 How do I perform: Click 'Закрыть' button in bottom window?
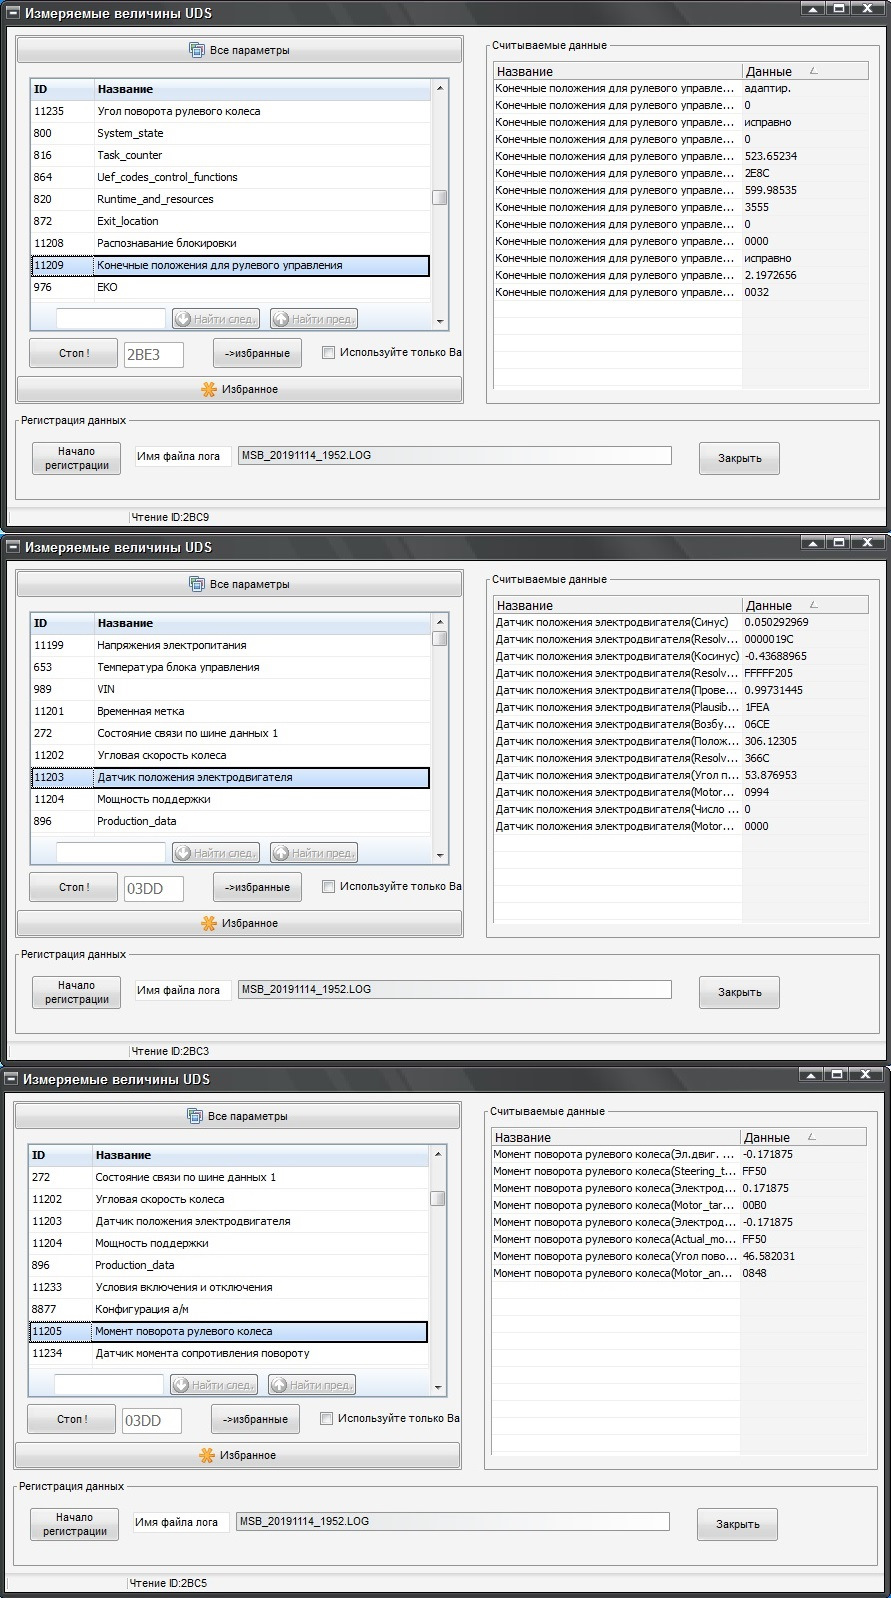pos(737,1524)
